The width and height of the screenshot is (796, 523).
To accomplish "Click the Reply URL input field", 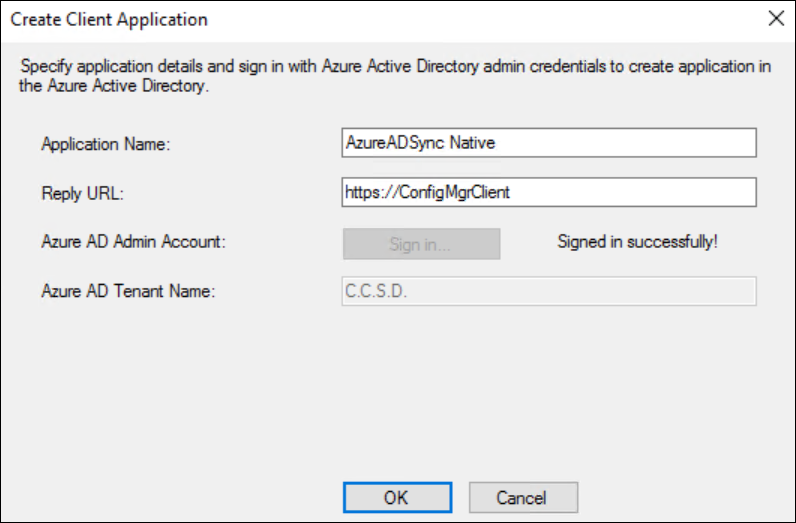I will click(549, 192).
